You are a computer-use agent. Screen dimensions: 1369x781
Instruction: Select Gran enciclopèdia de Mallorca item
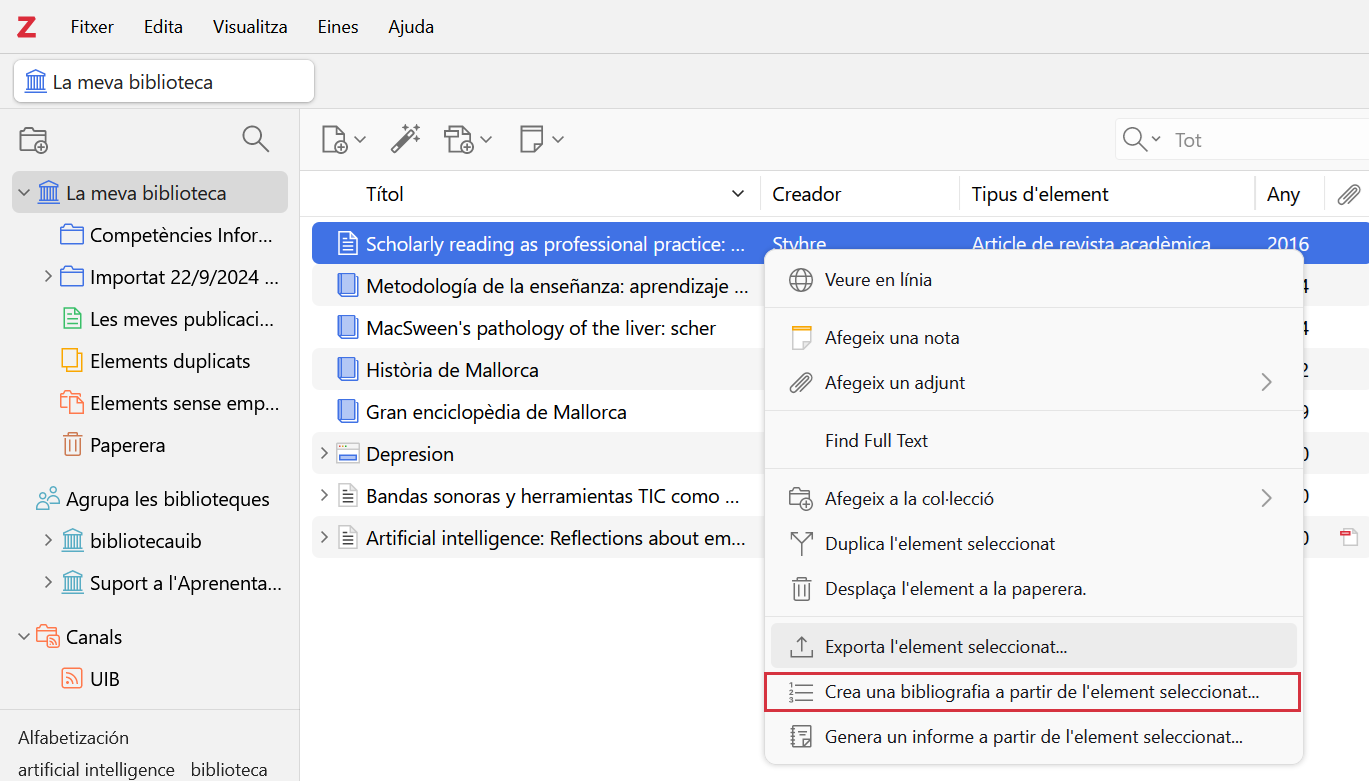[x=496, y=412]
